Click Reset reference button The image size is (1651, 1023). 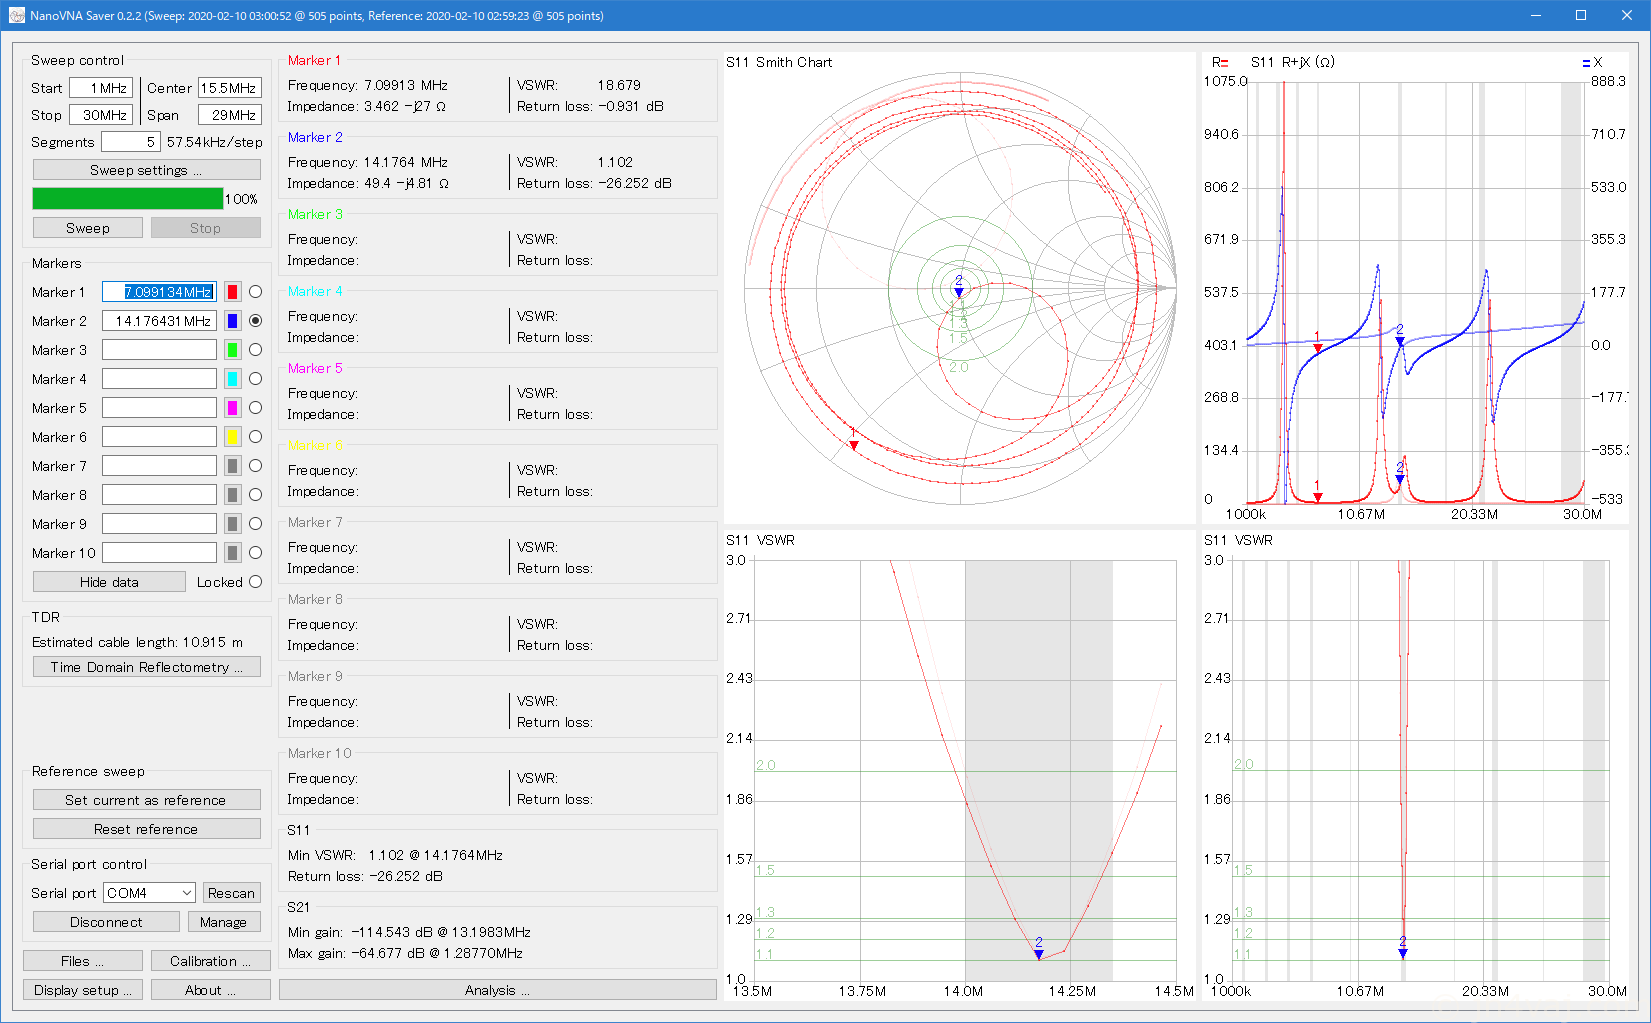tap(146, 829)
